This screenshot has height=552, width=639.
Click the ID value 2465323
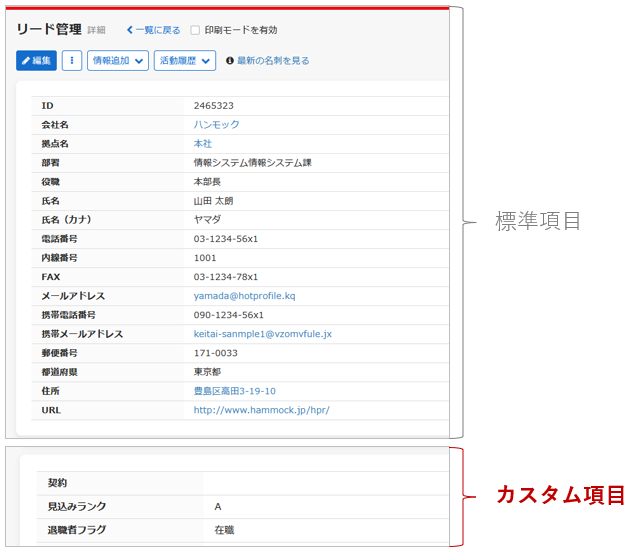tap(214, 106)
